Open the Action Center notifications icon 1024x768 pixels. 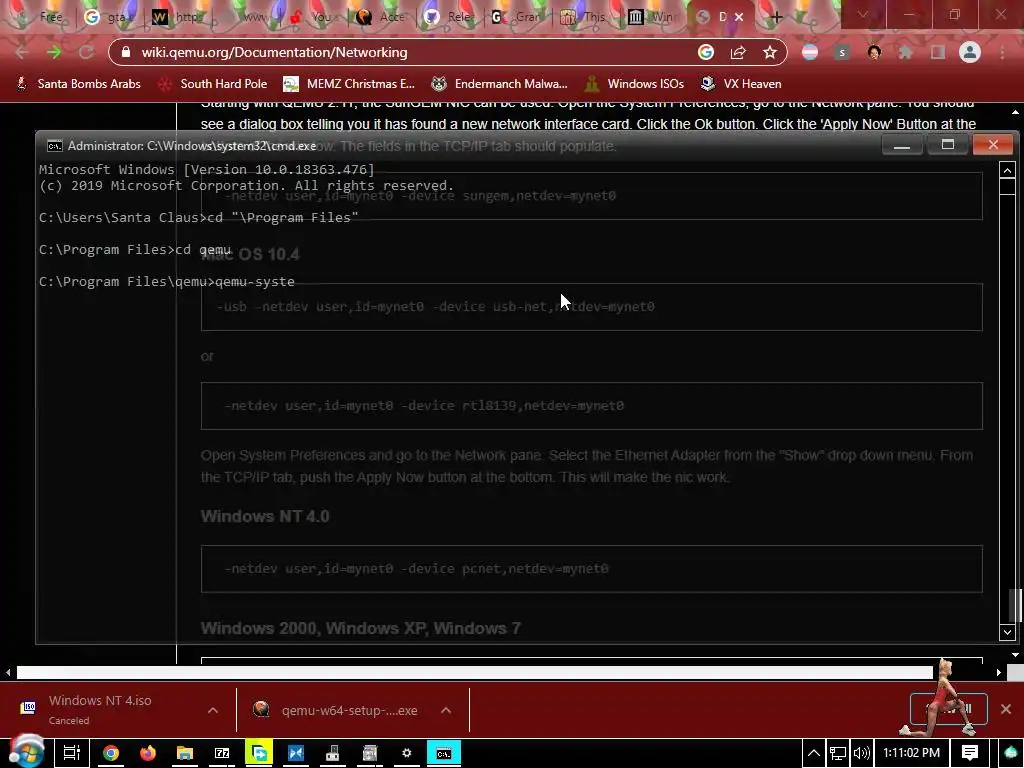(970, 753)
